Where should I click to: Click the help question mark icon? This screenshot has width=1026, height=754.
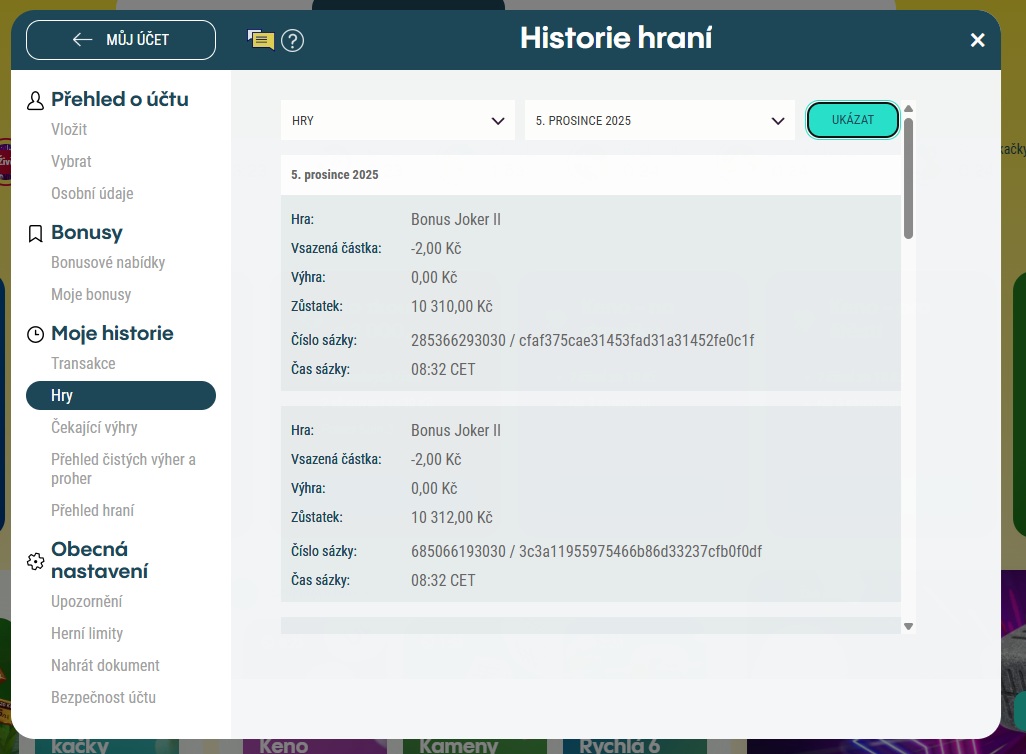point(292,40)
